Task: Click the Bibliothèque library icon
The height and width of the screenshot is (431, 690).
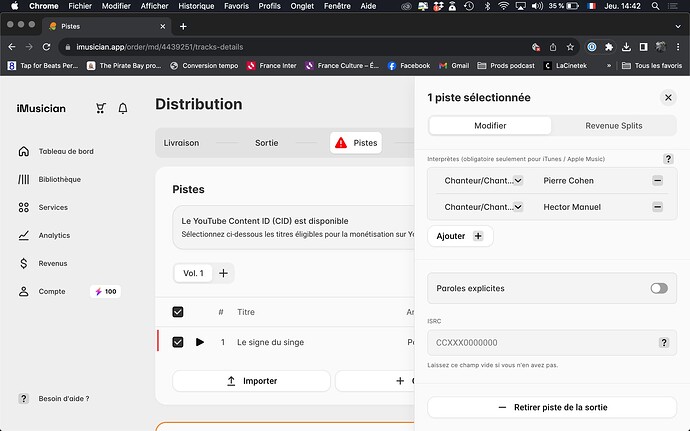Action: [24, 179]
